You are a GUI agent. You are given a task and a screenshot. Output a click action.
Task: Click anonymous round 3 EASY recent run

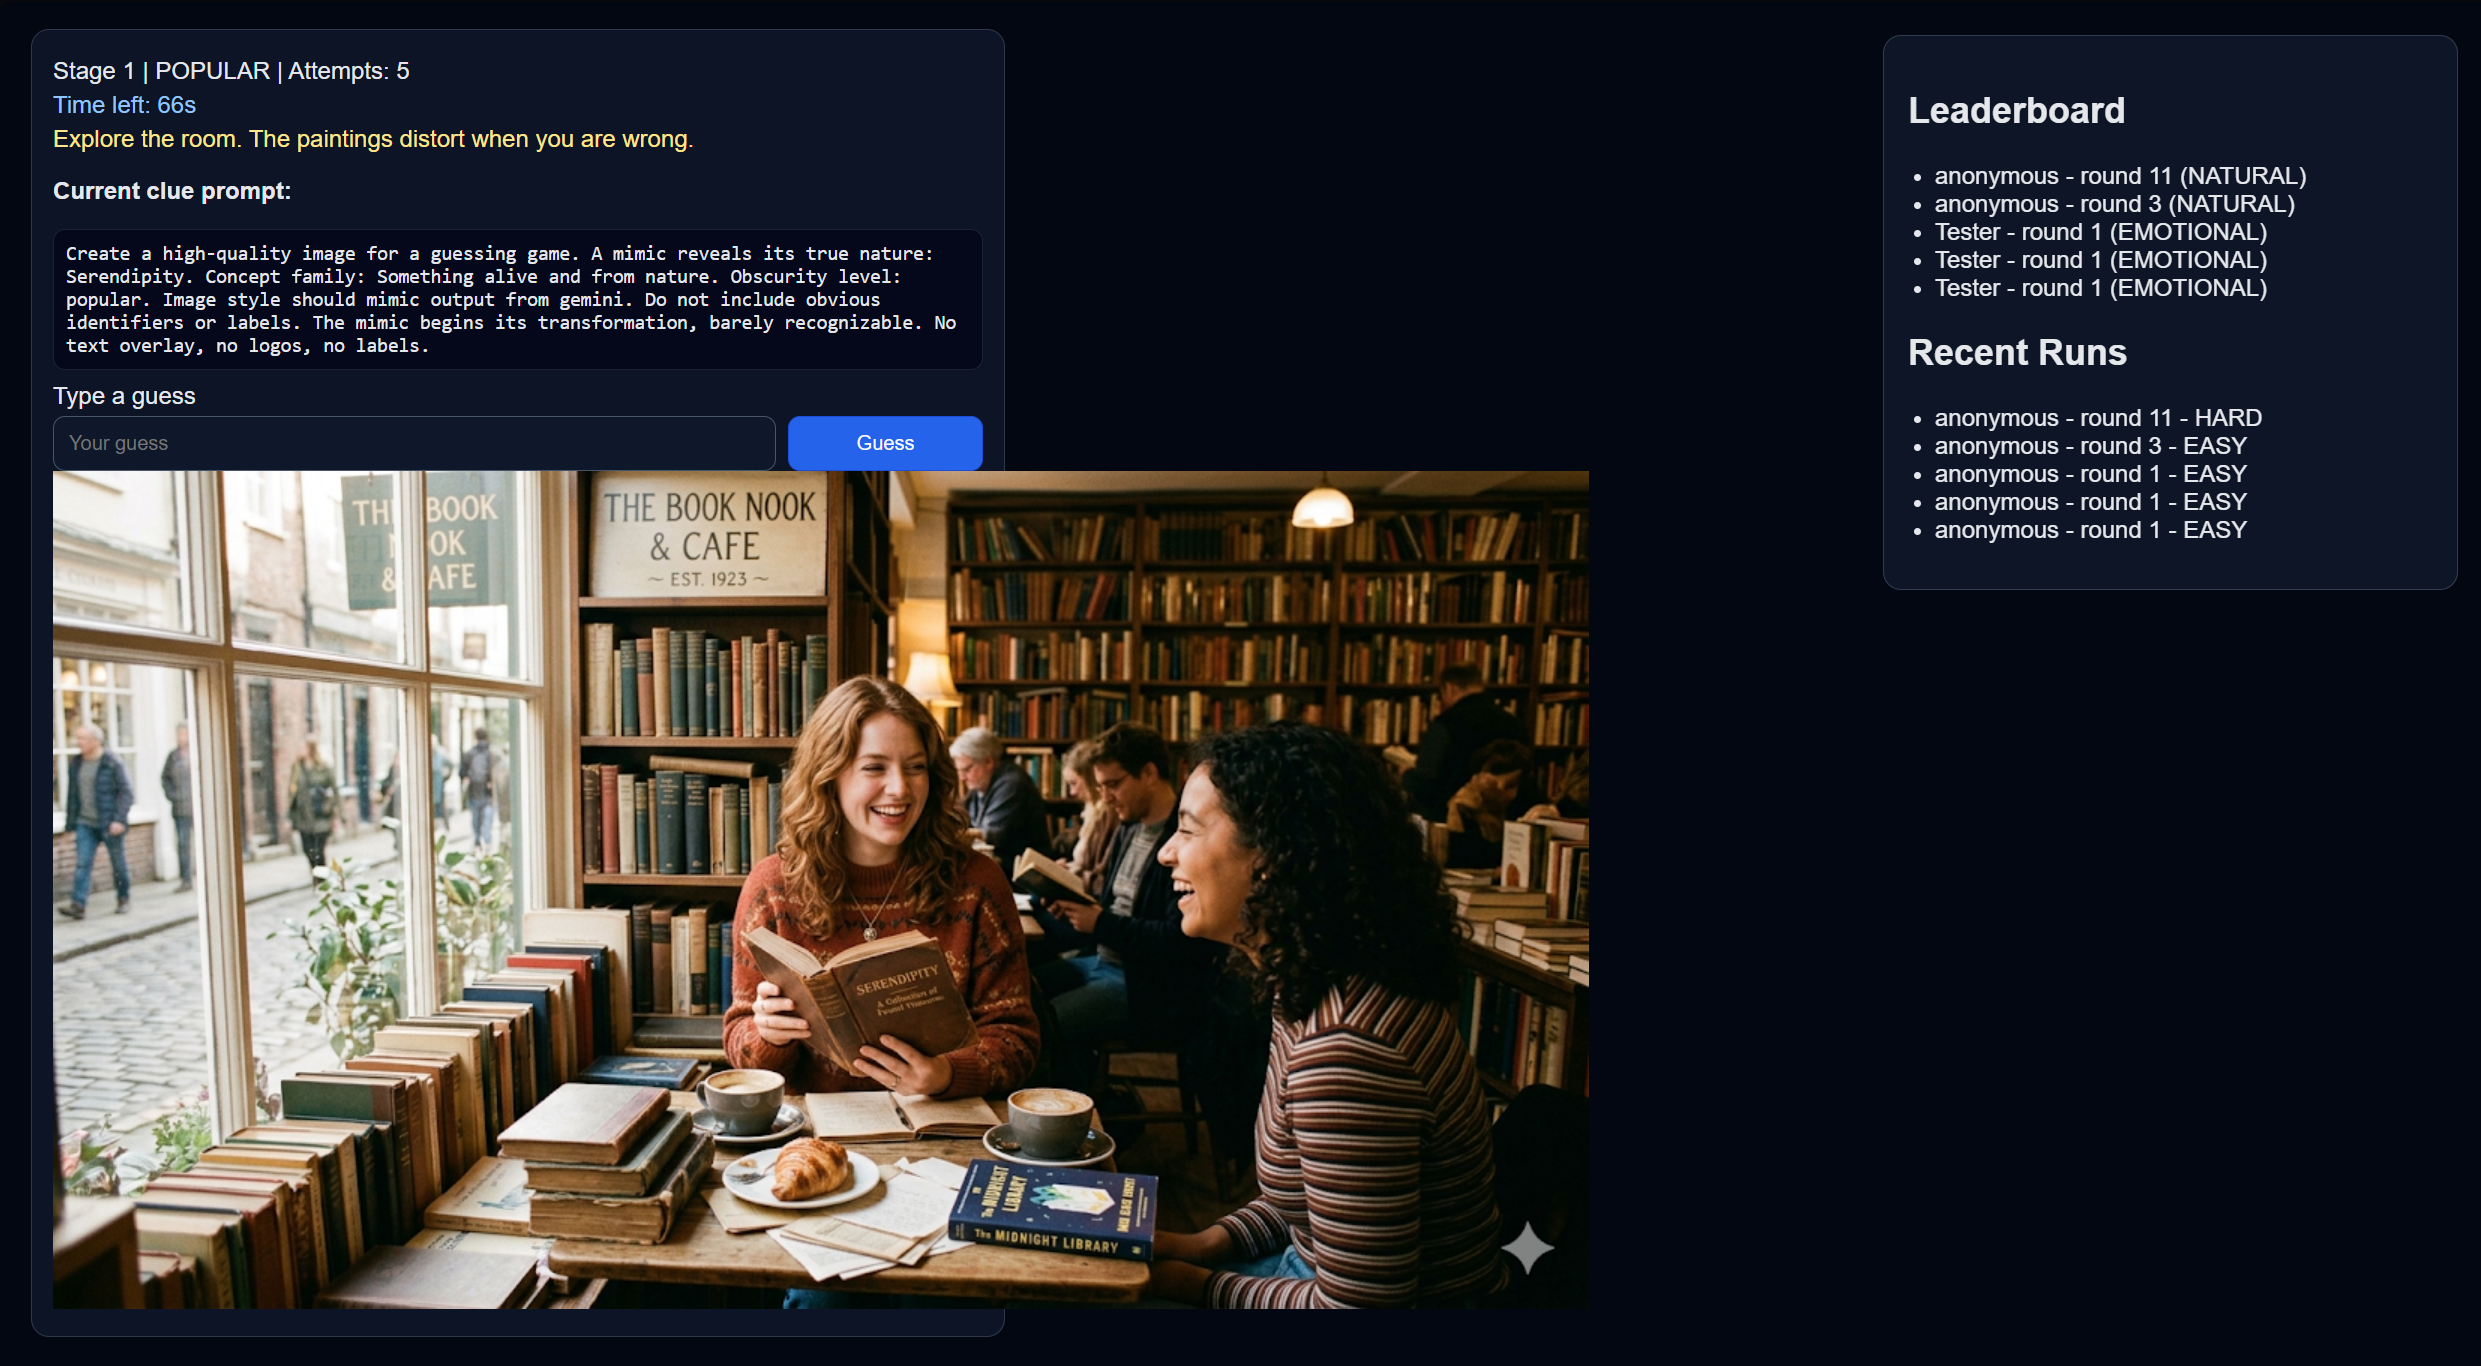click(2090, 446)
